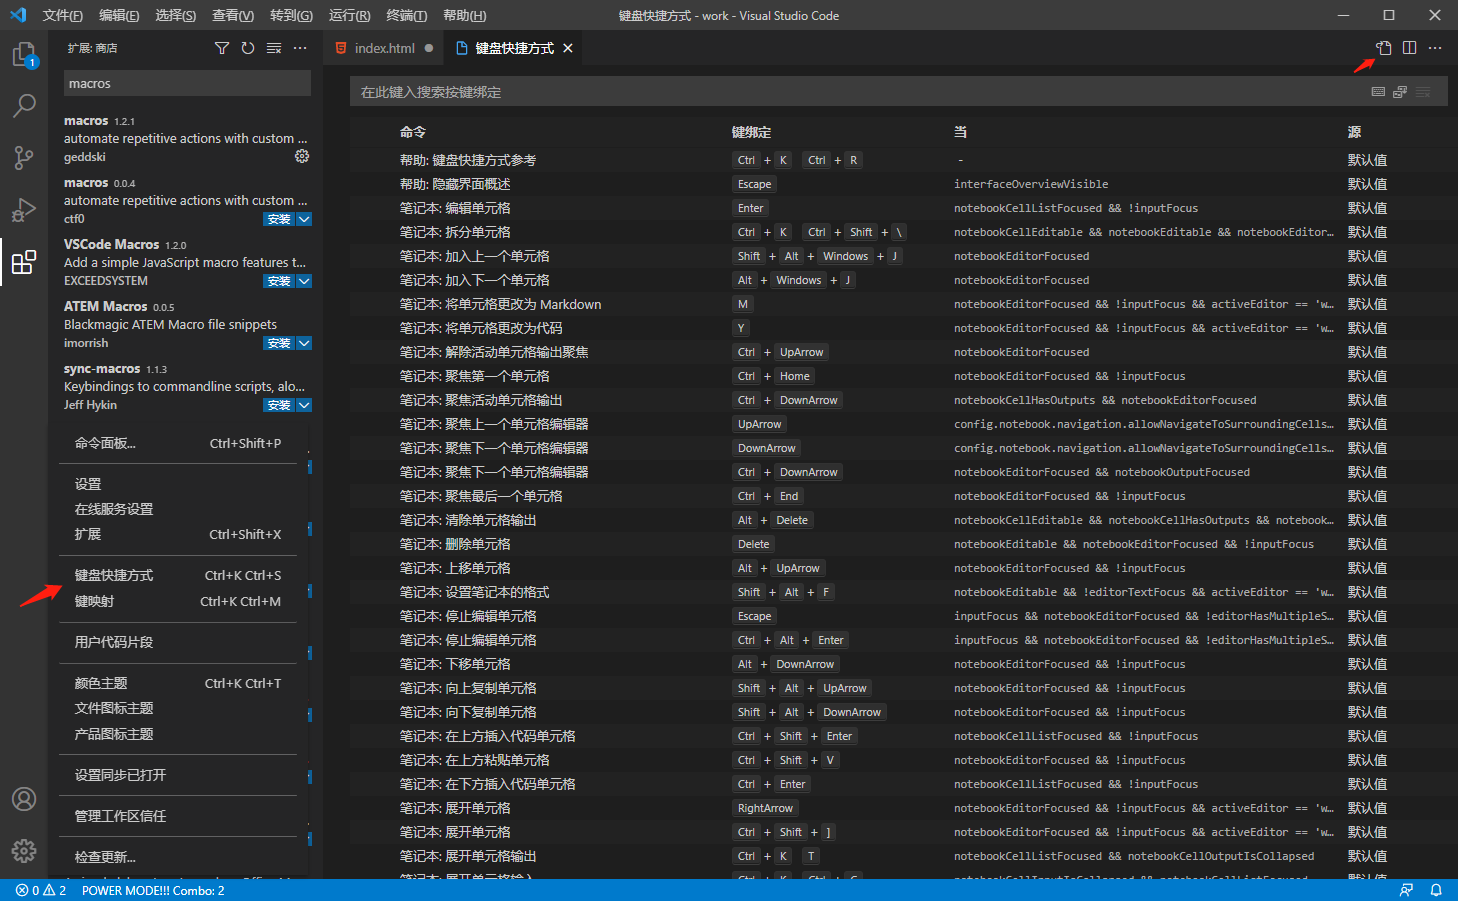Select 命令面板... in the manage menu
This screenshot has width=1458, height=901.
(178, 443)
